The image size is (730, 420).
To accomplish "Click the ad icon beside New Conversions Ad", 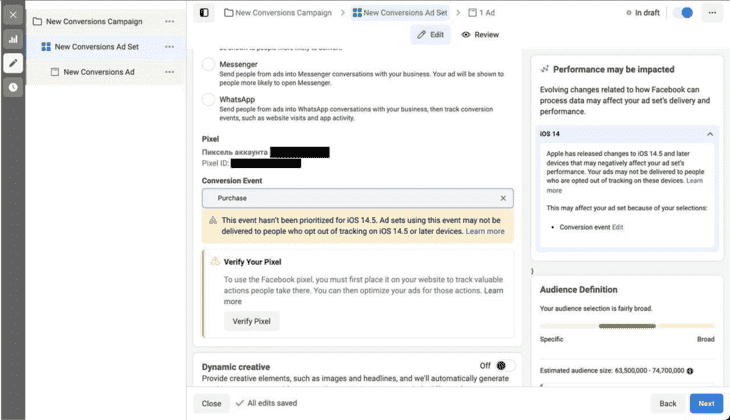I will [55, 72].
